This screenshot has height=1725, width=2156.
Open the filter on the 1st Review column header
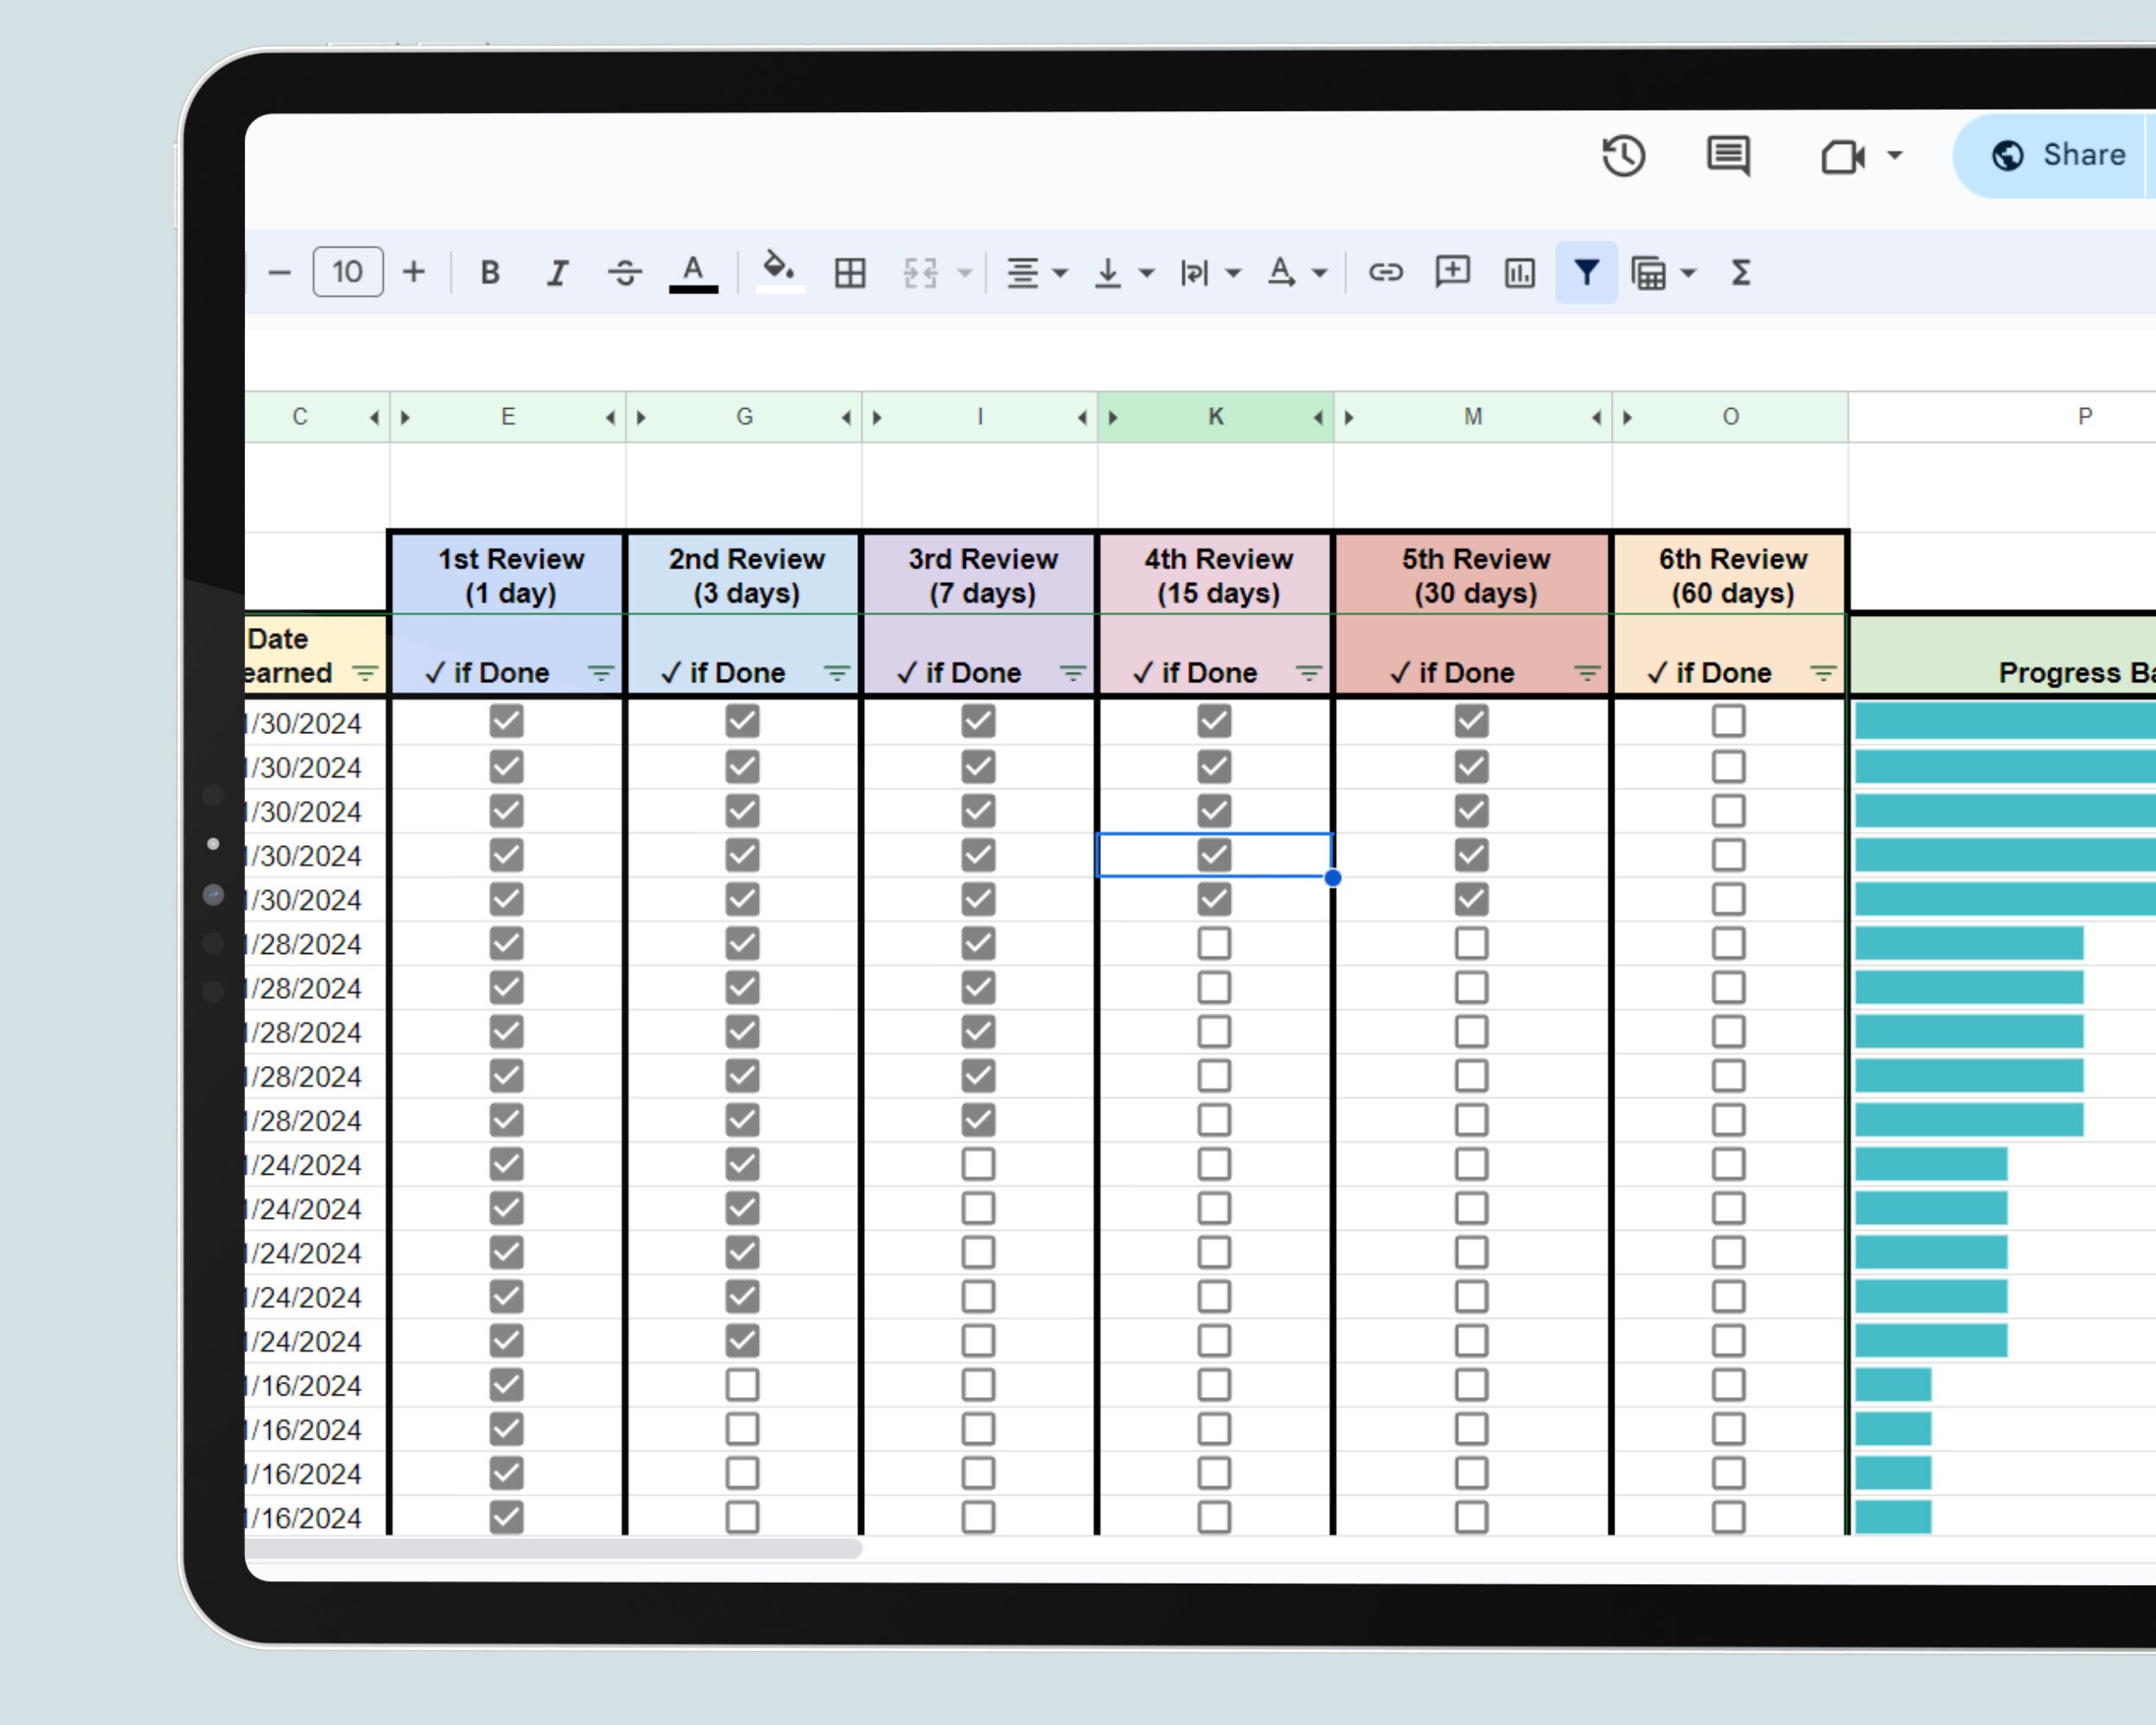(600, 672)
